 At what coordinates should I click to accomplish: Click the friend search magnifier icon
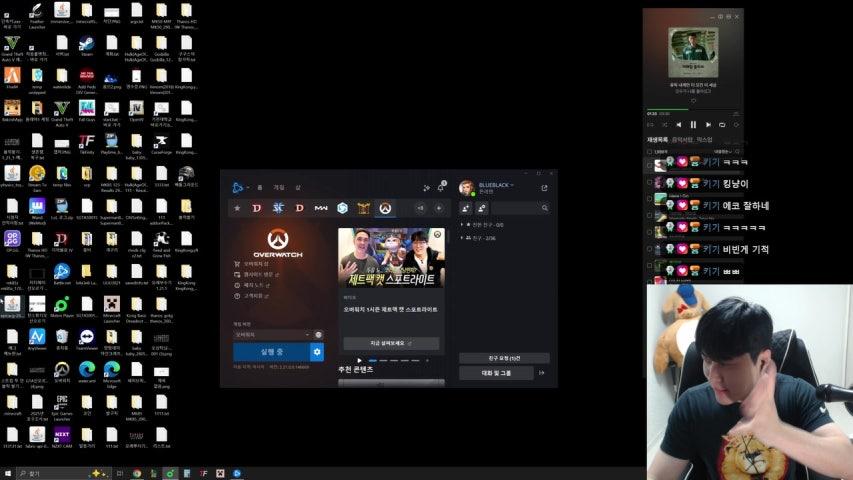pos(545,208)
